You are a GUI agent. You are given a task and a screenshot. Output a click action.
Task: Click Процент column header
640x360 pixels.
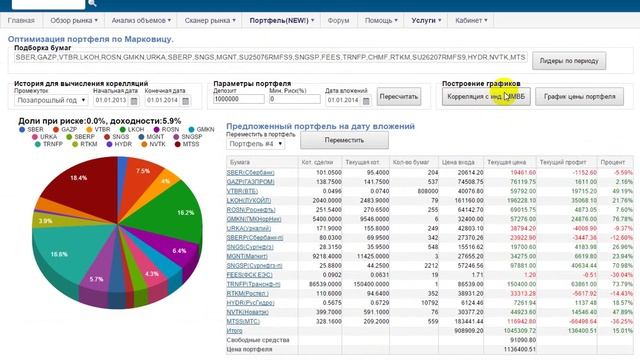[x=612, y=162]
